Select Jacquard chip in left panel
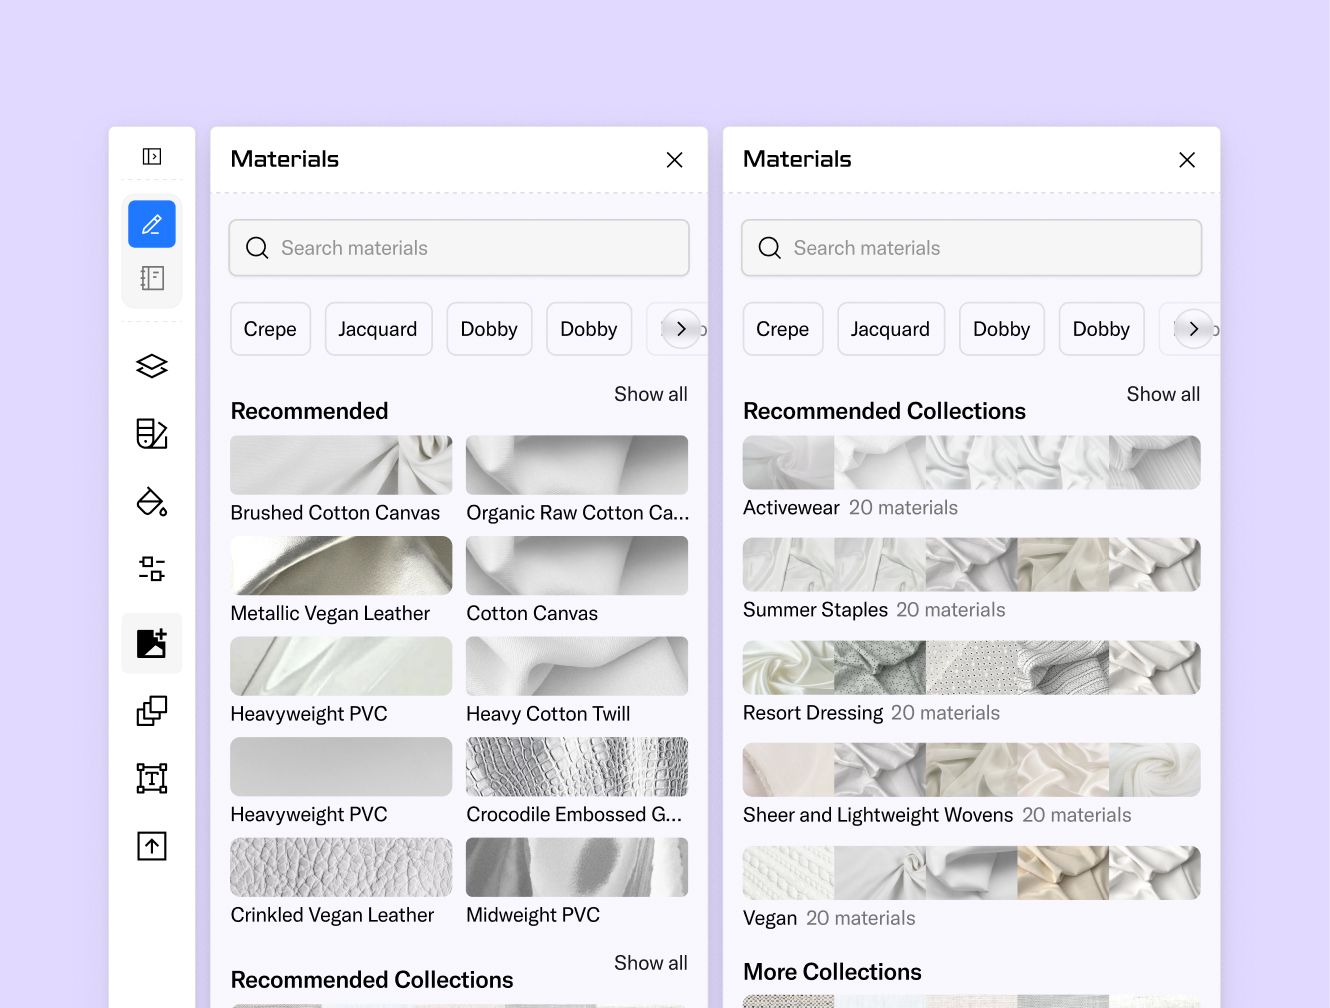The width and height of the screenshot is (1330, 1008). coord(378,329)
